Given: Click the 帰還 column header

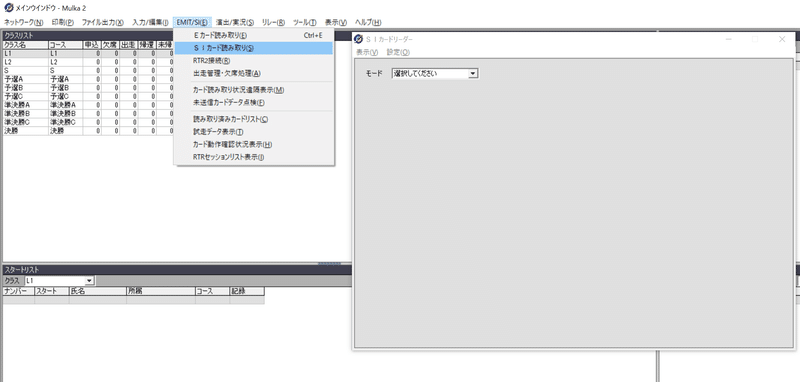Looking at the screenshot, I should pos(147,45).
